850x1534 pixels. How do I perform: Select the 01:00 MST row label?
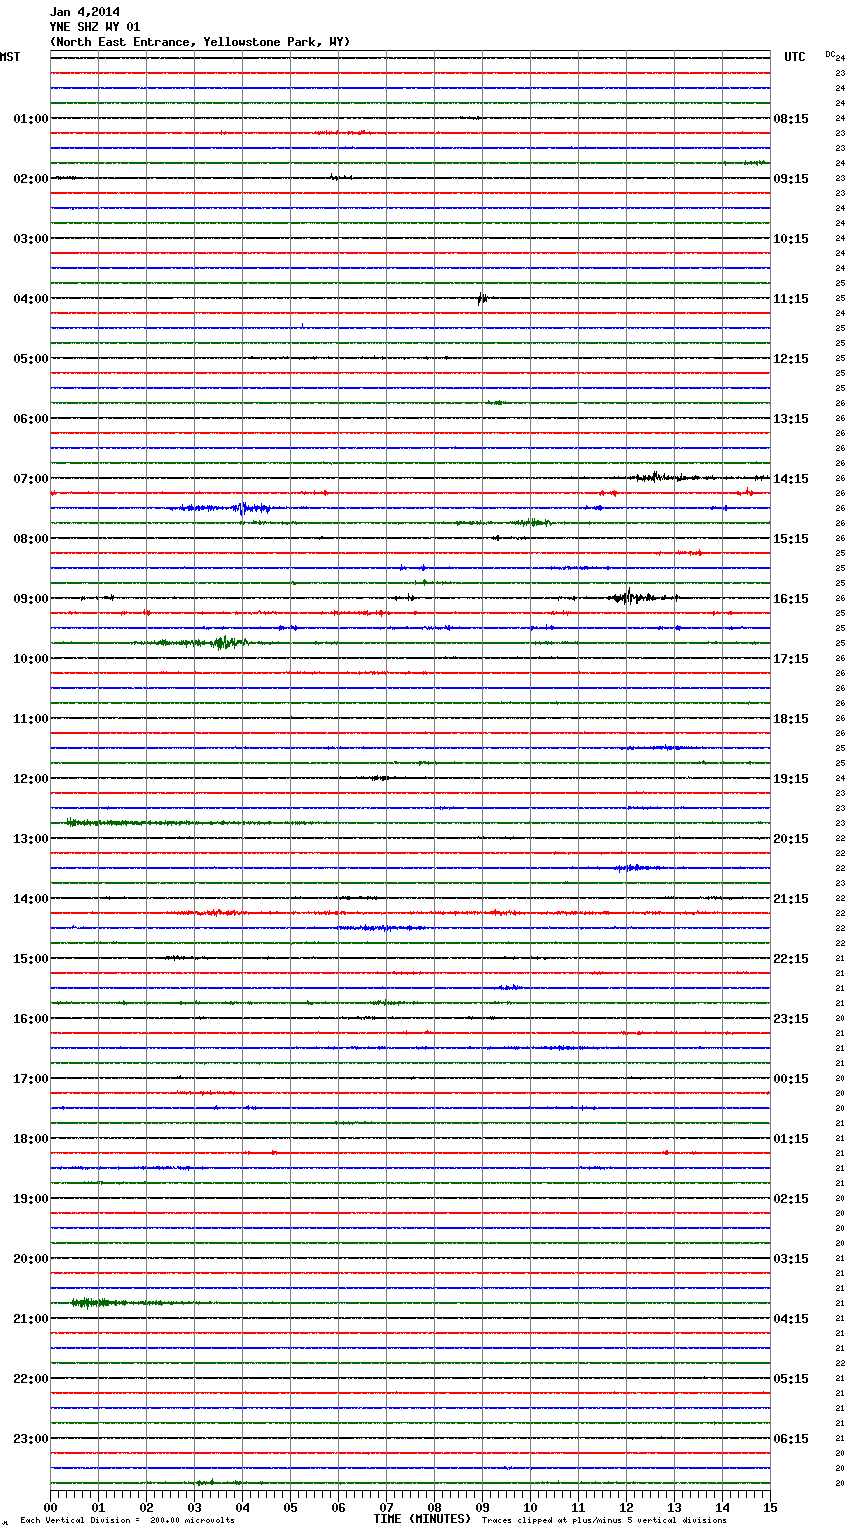31,118
